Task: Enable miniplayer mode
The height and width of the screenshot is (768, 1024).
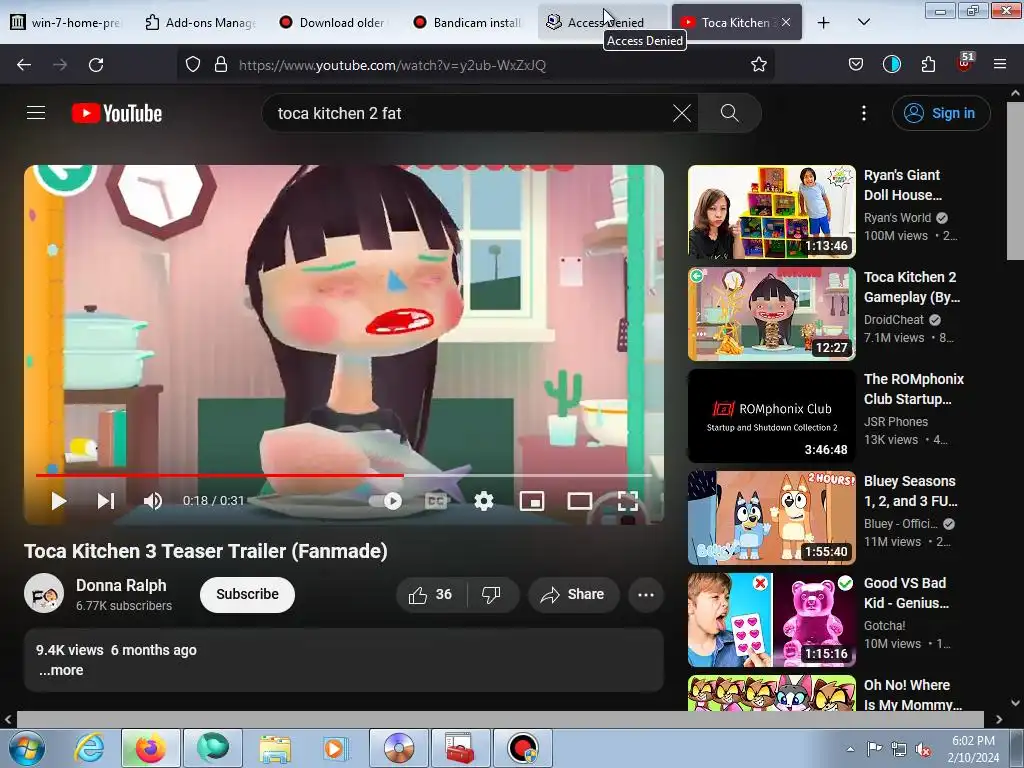Action: [x=532, y=501]
